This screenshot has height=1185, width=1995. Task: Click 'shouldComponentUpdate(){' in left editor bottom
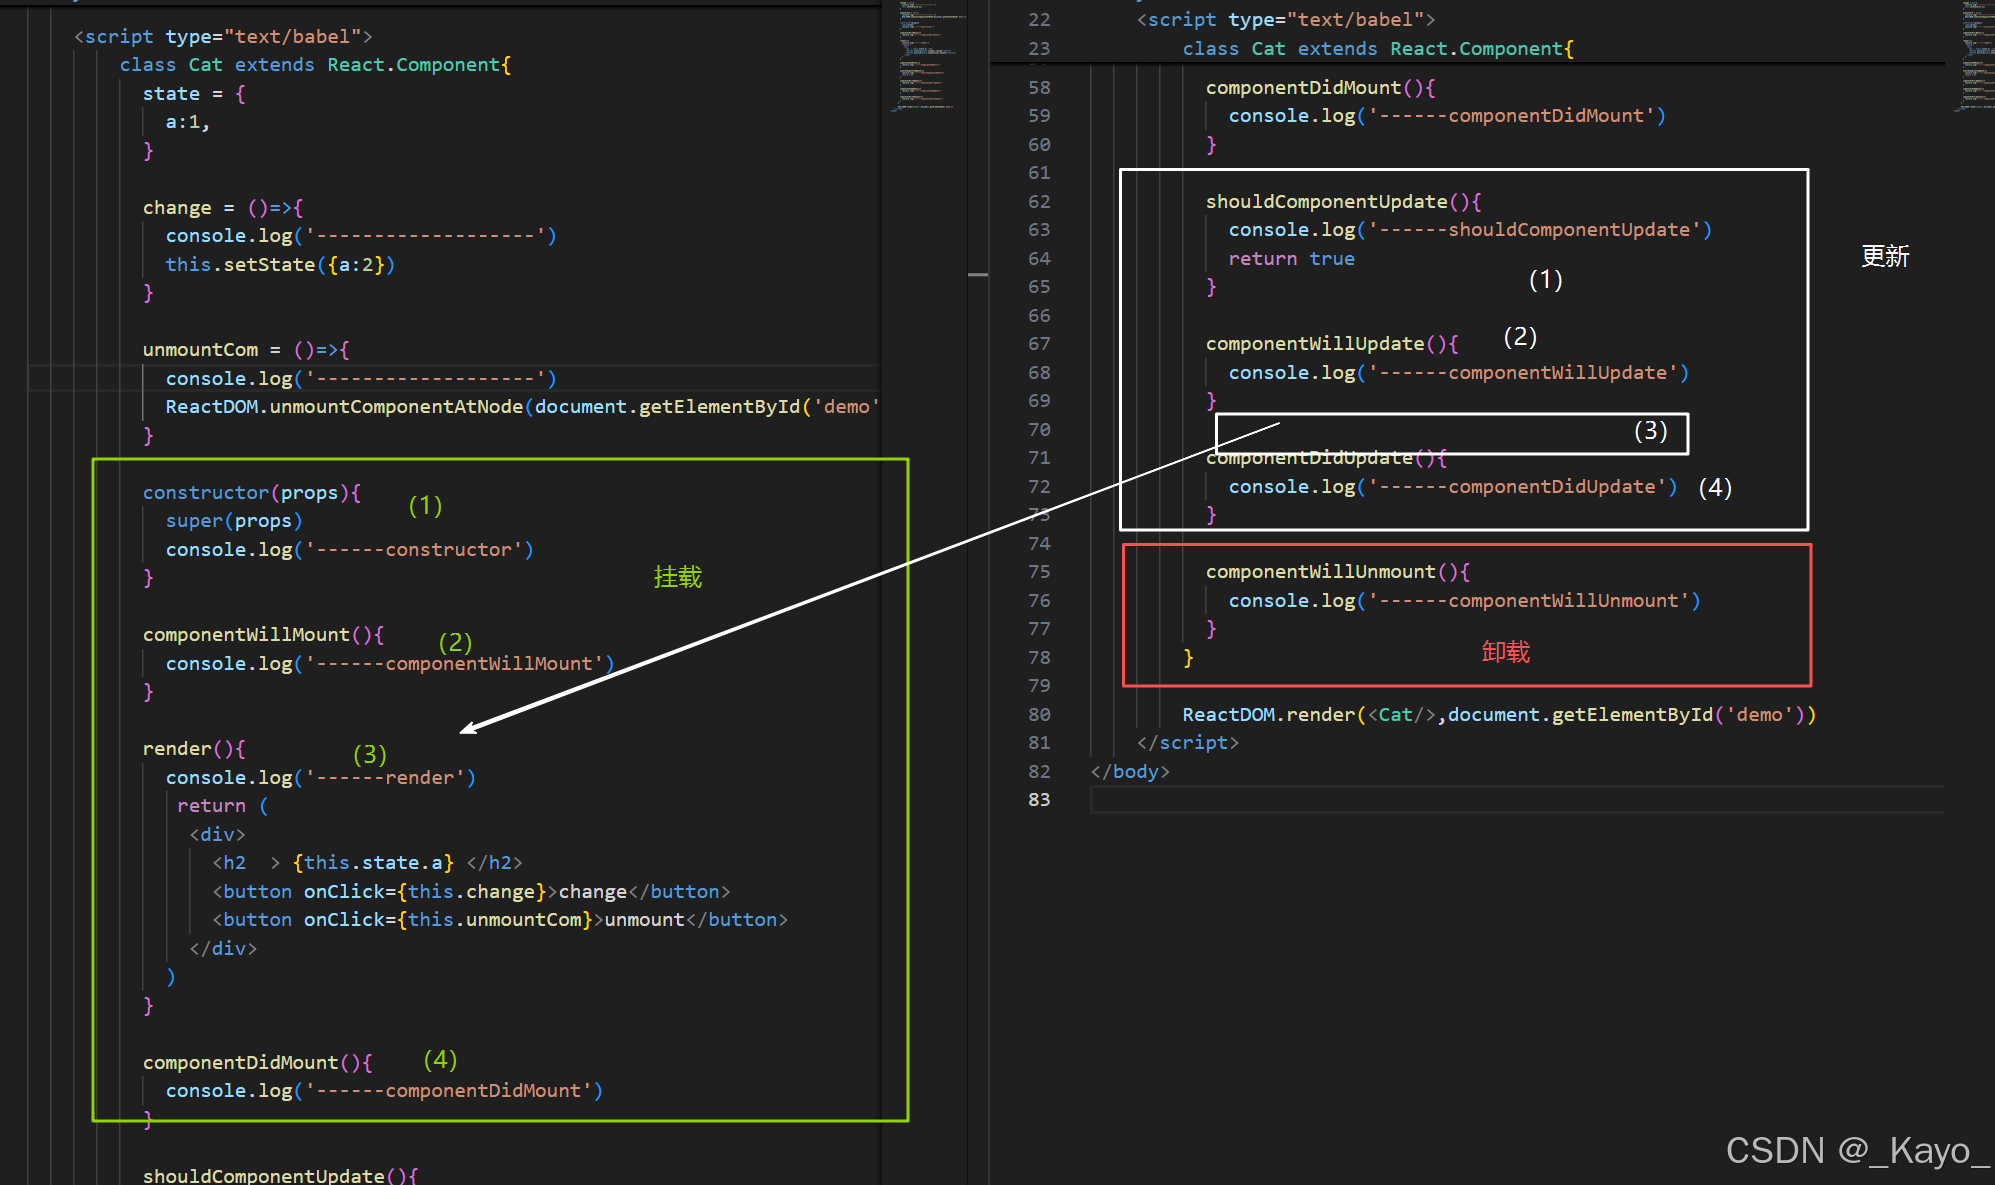point(280,1176)
